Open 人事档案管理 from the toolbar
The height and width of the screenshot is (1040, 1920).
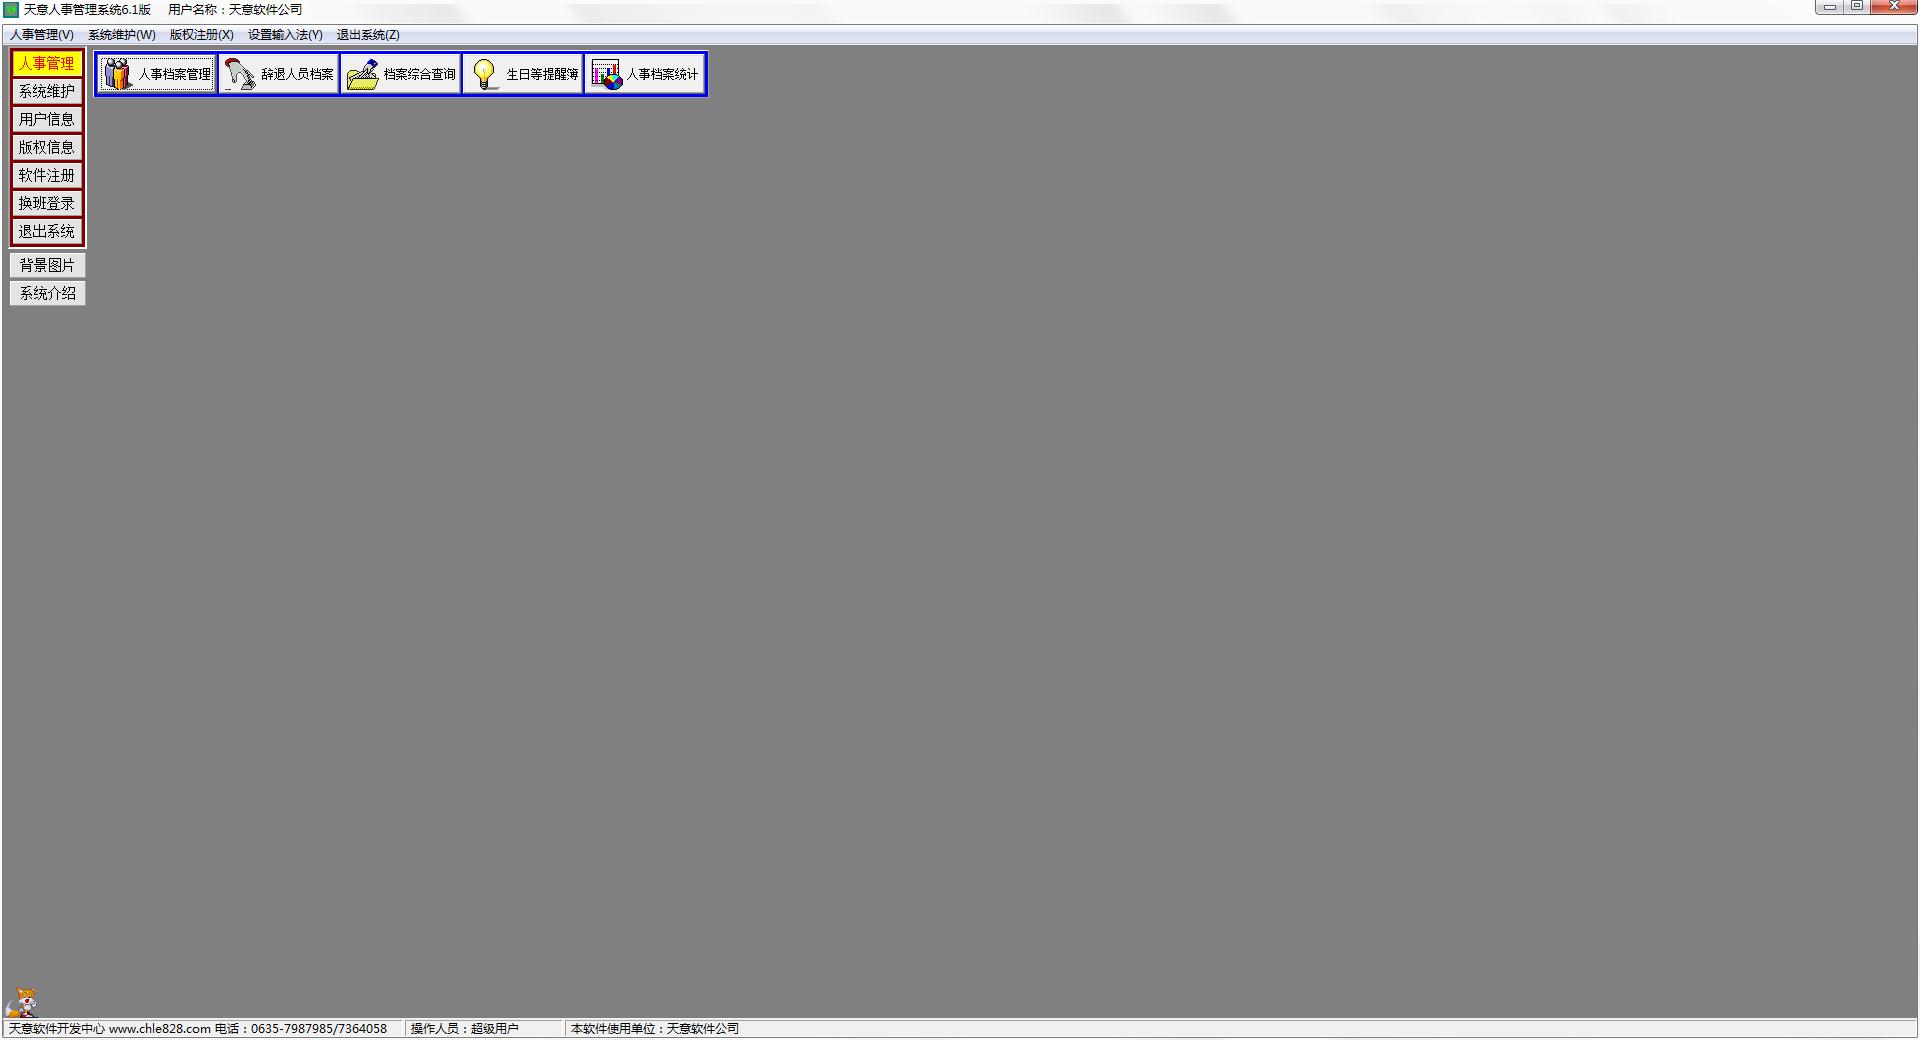[x=157, y=74]
